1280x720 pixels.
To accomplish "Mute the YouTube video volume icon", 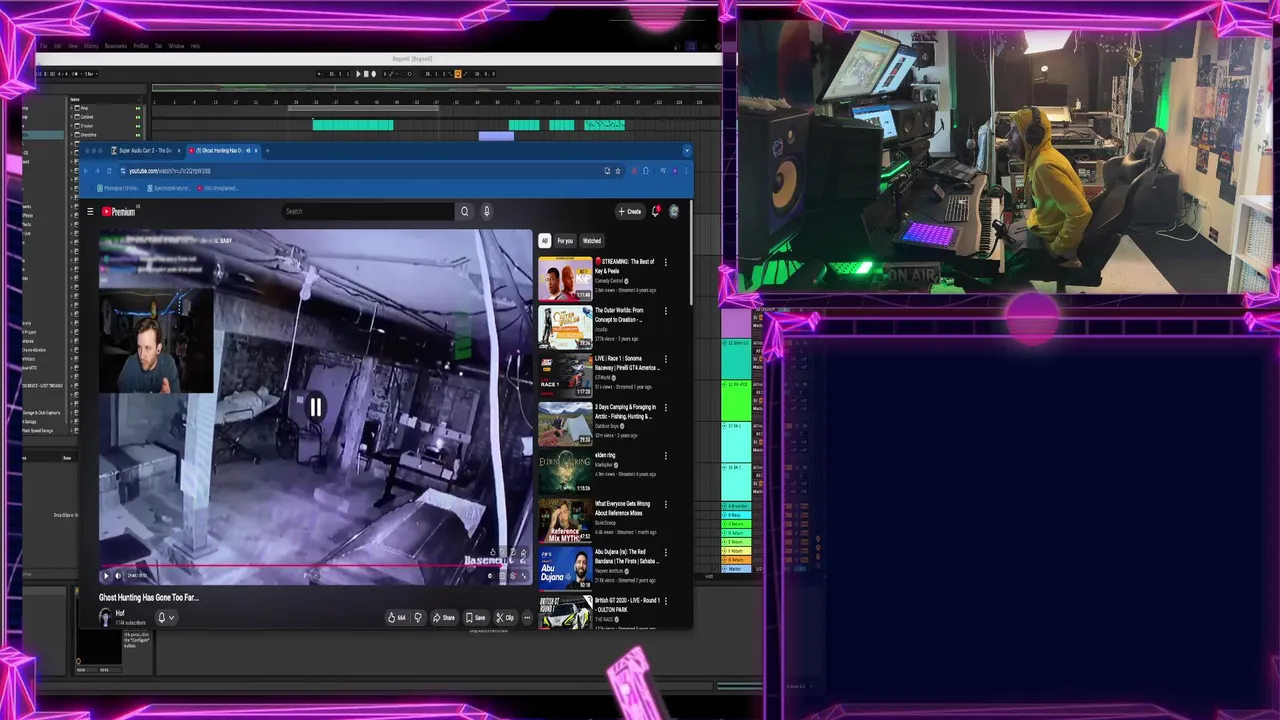I will 118,575.
